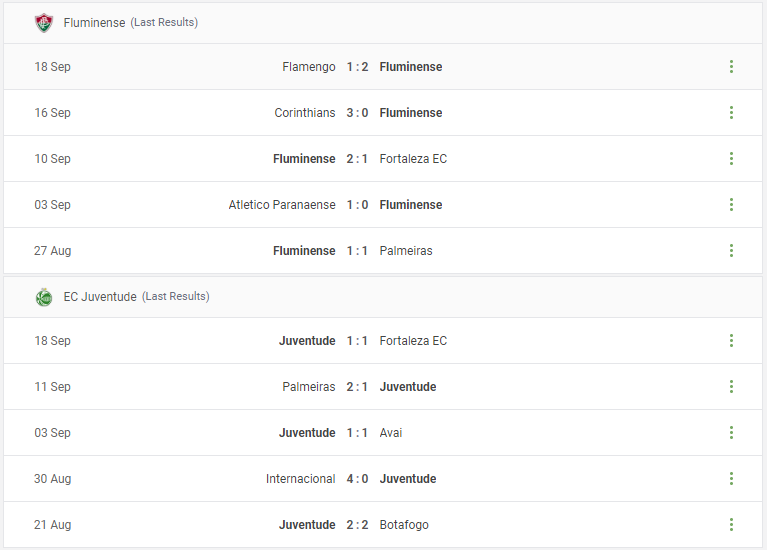Click the 1:2 score of Flamengo match

[x=357, y=67]
